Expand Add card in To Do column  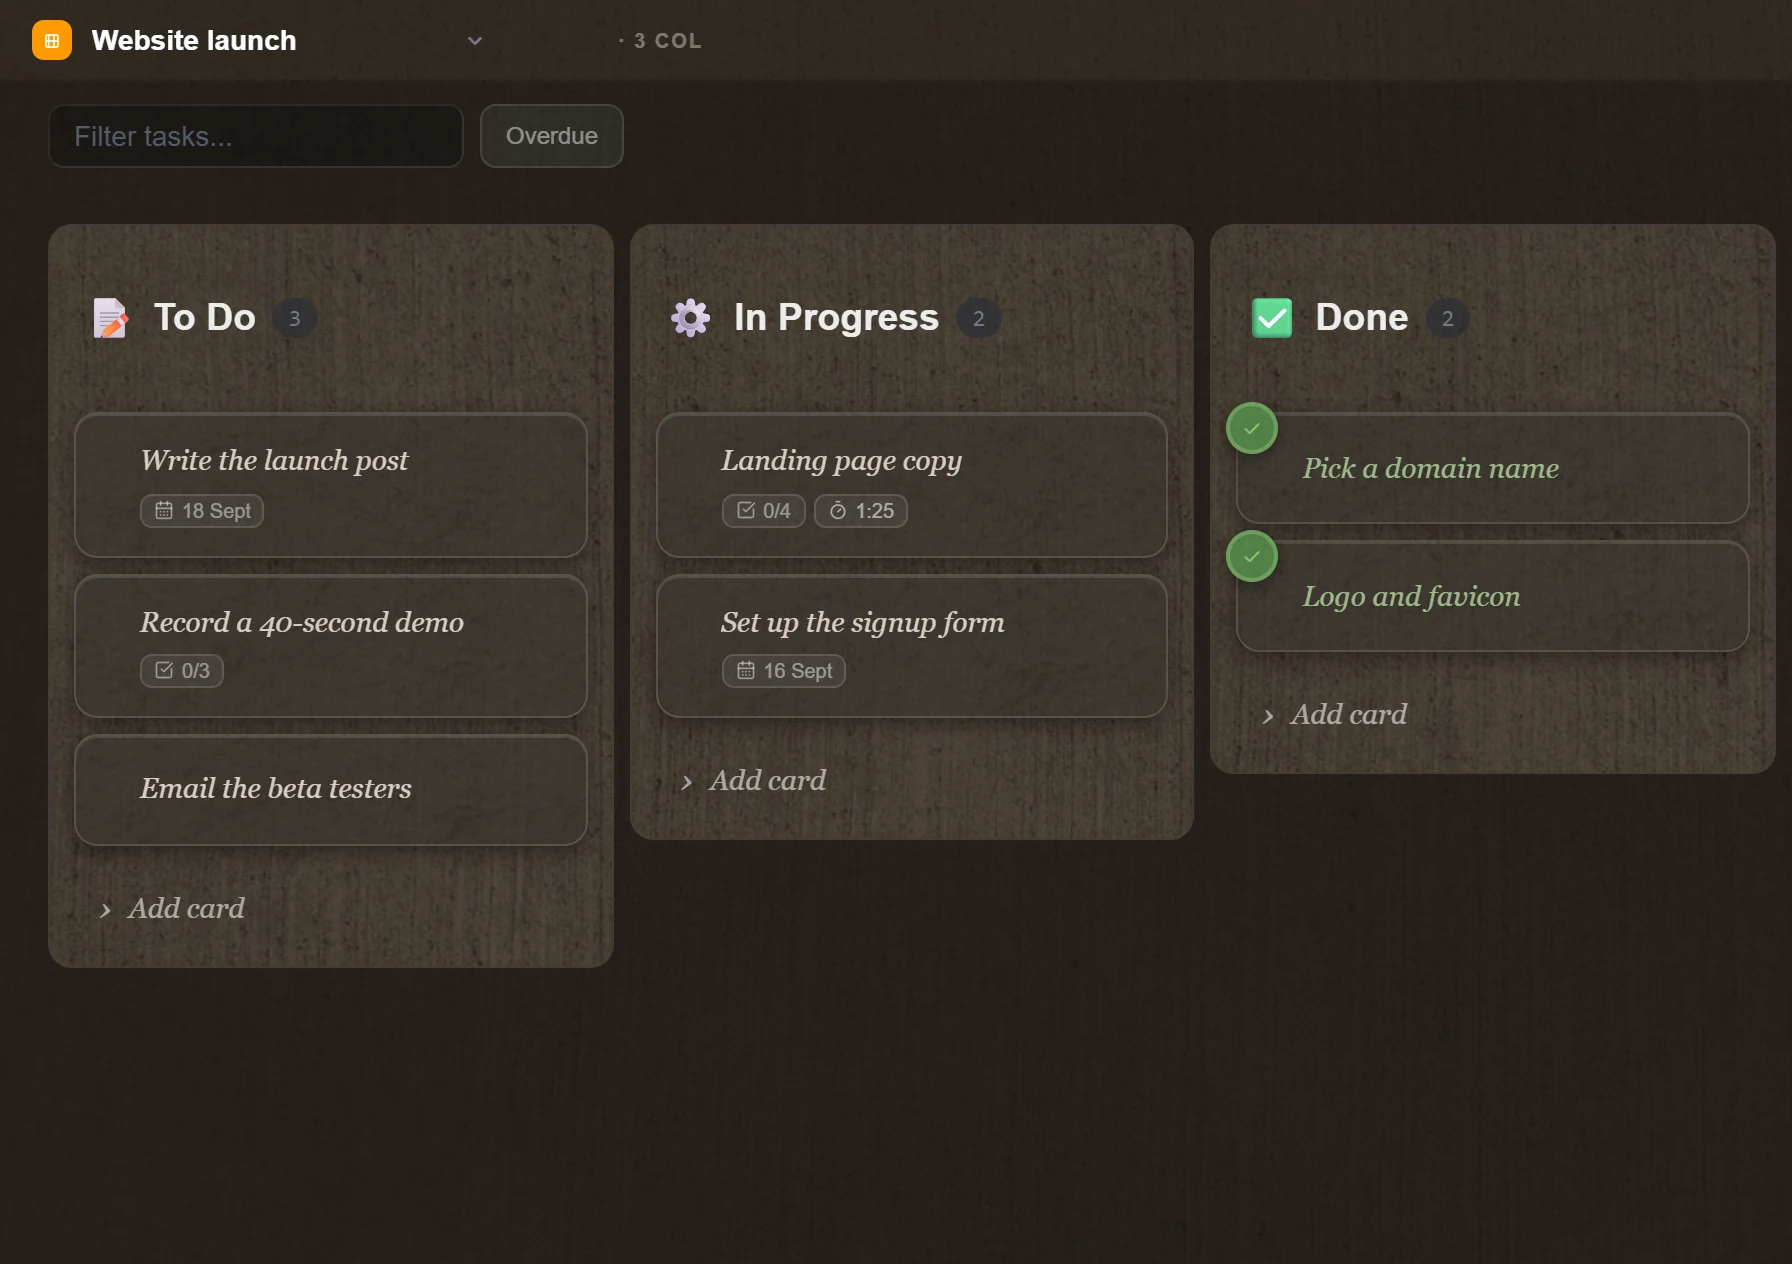pos(172,908)
